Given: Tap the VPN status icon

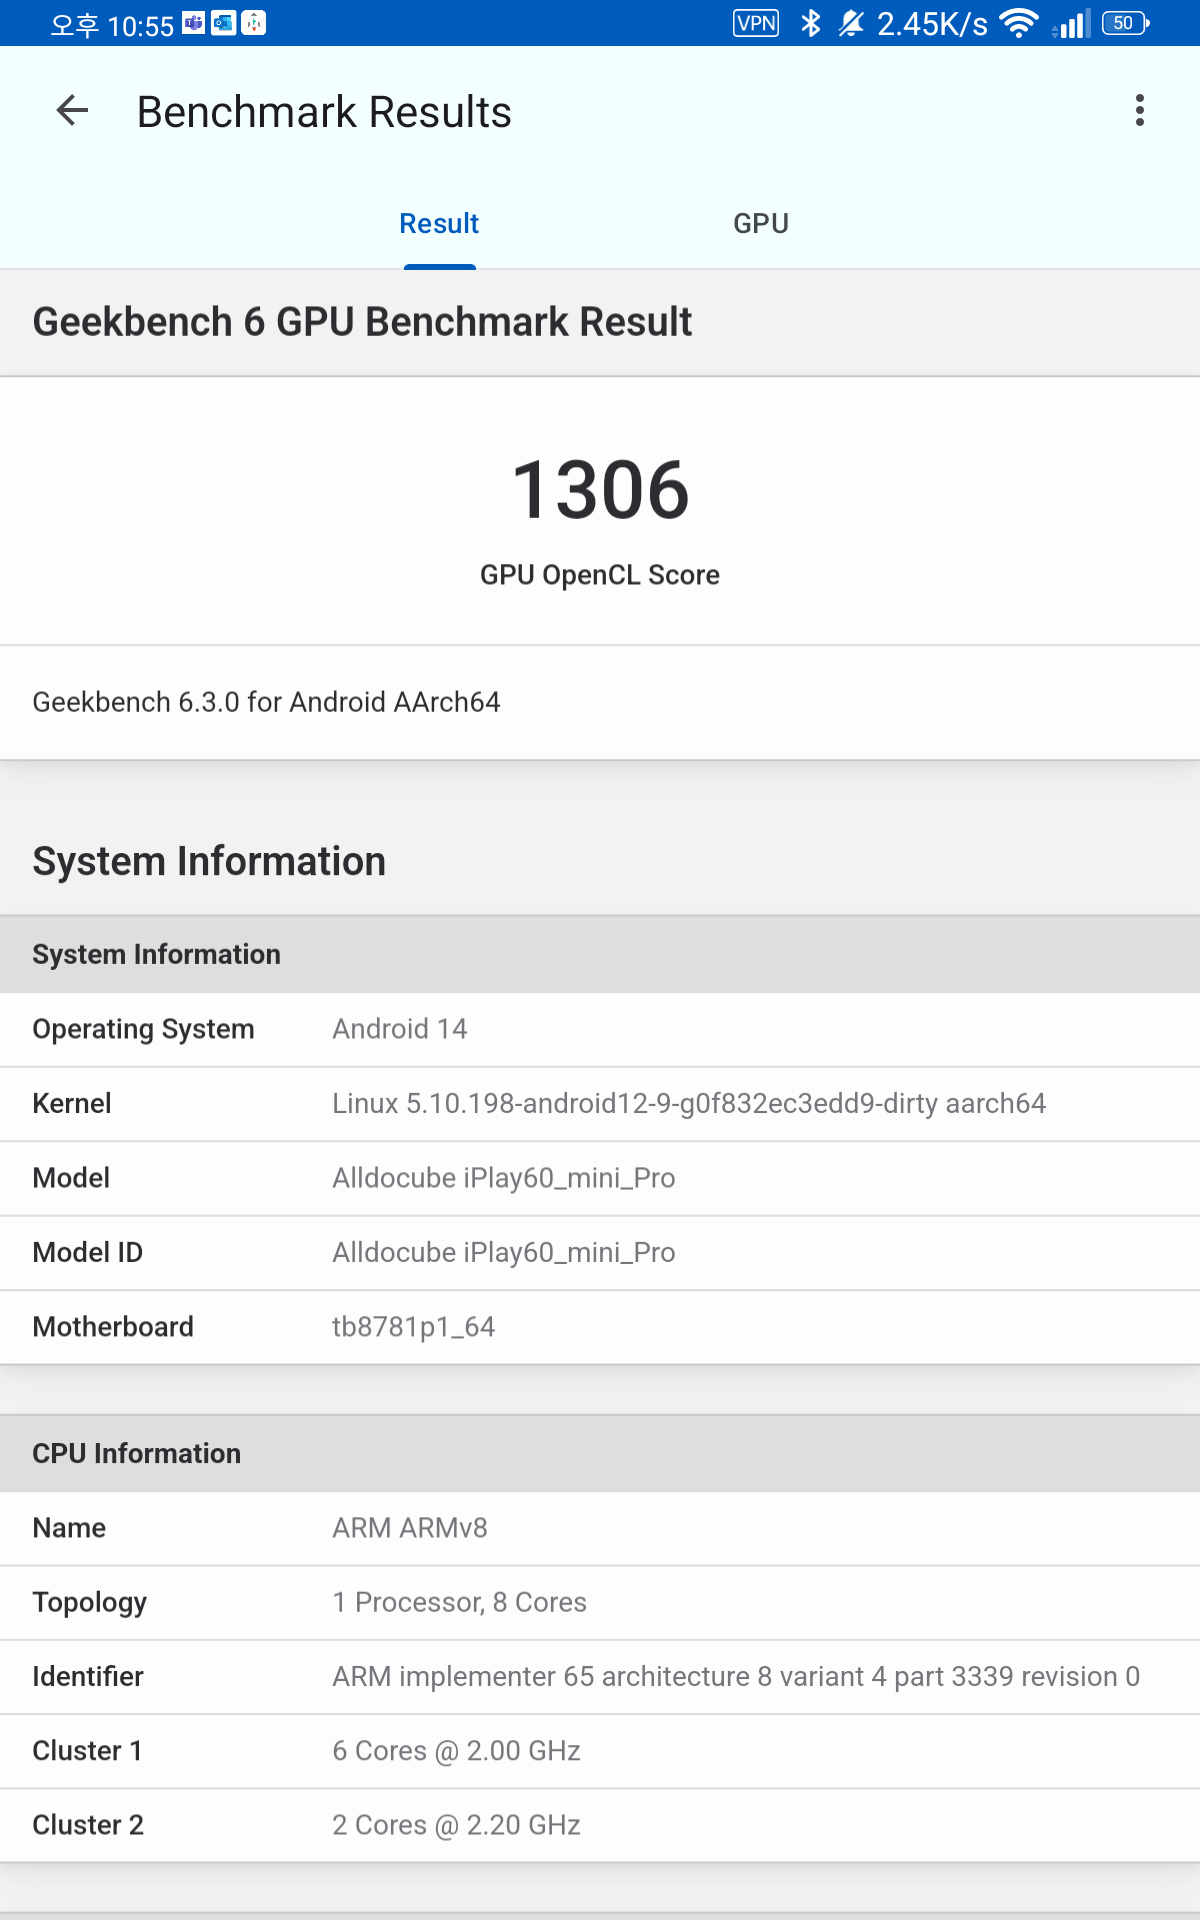Looking at the screenshot, I should click(x=756, y=23).
